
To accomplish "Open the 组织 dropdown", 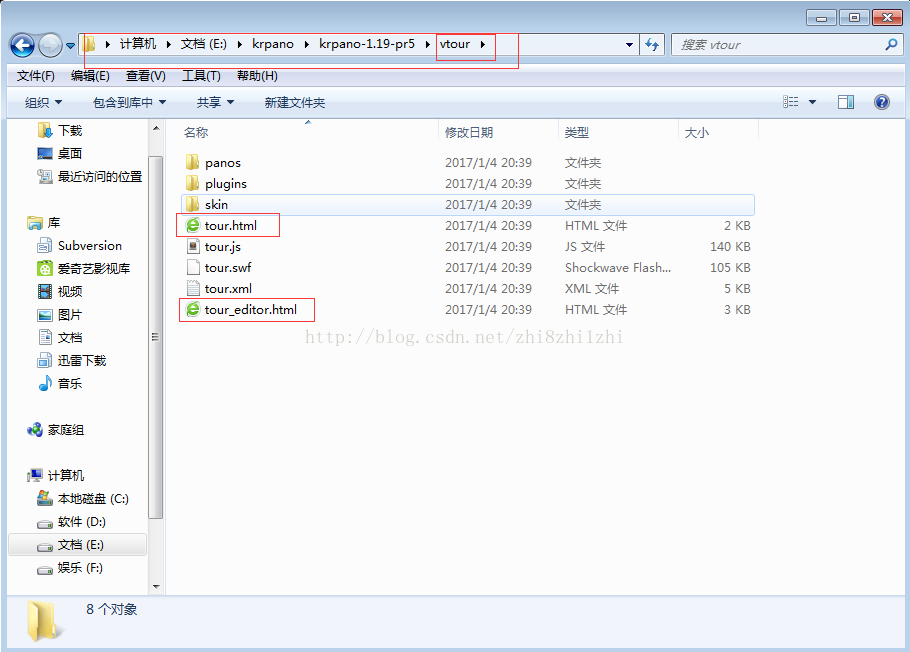I will (x=43, y=103).
